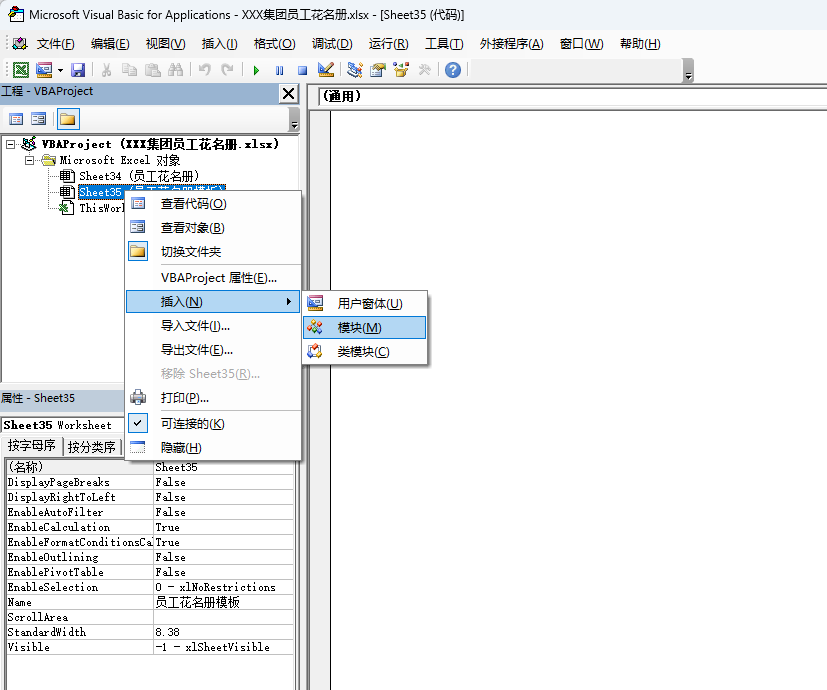Close the Project - VBAProject pane

click(289, 94)
